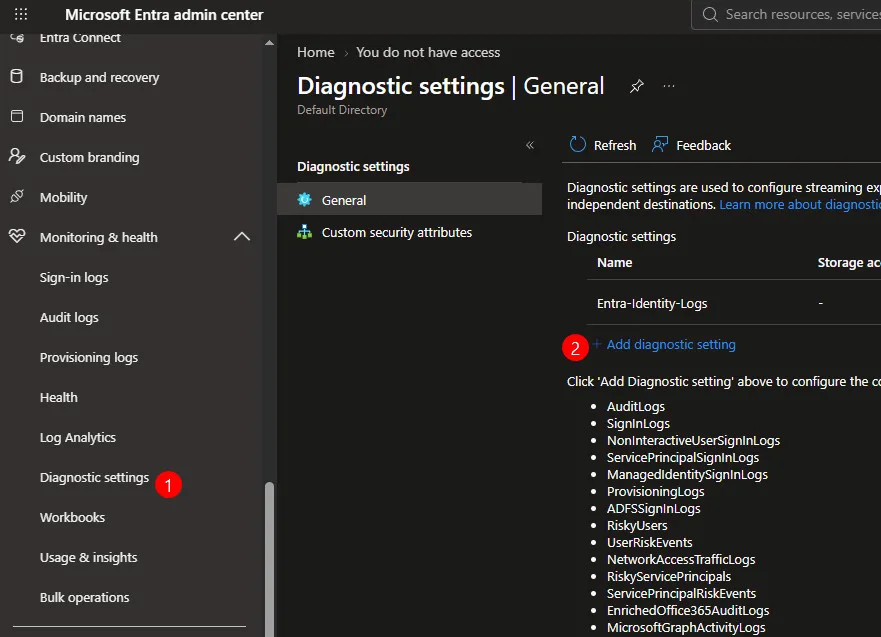Click ProvisioningLogs entry
The width and height of the screenshot is (881, 637).
click(x=655, y=492)
